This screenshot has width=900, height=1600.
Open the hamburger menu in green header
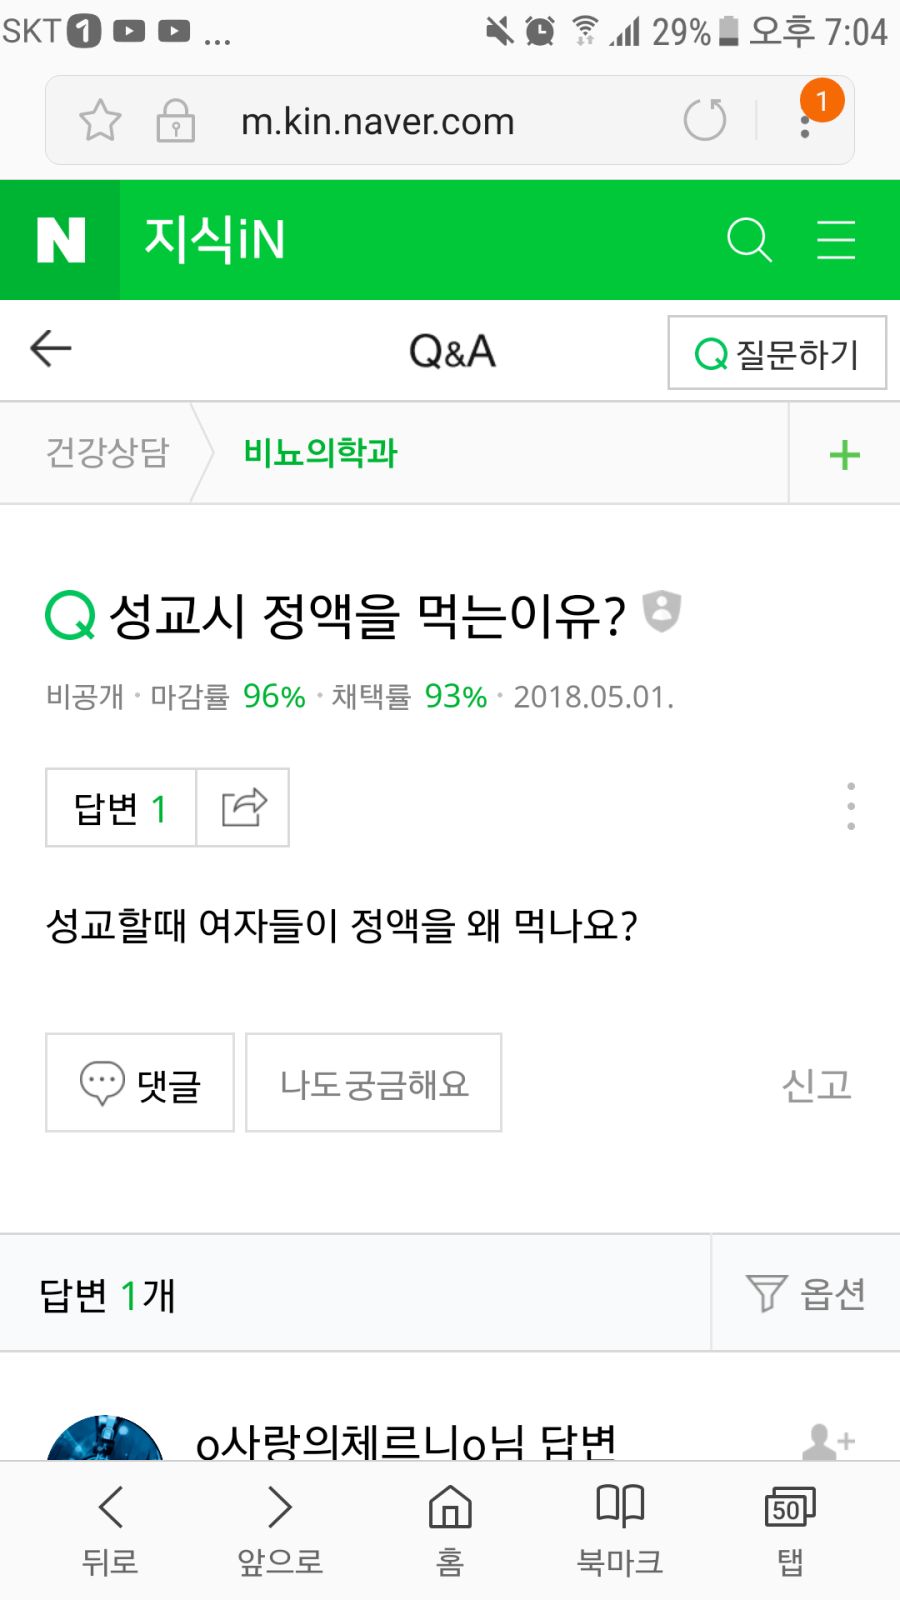coord(836,240)
